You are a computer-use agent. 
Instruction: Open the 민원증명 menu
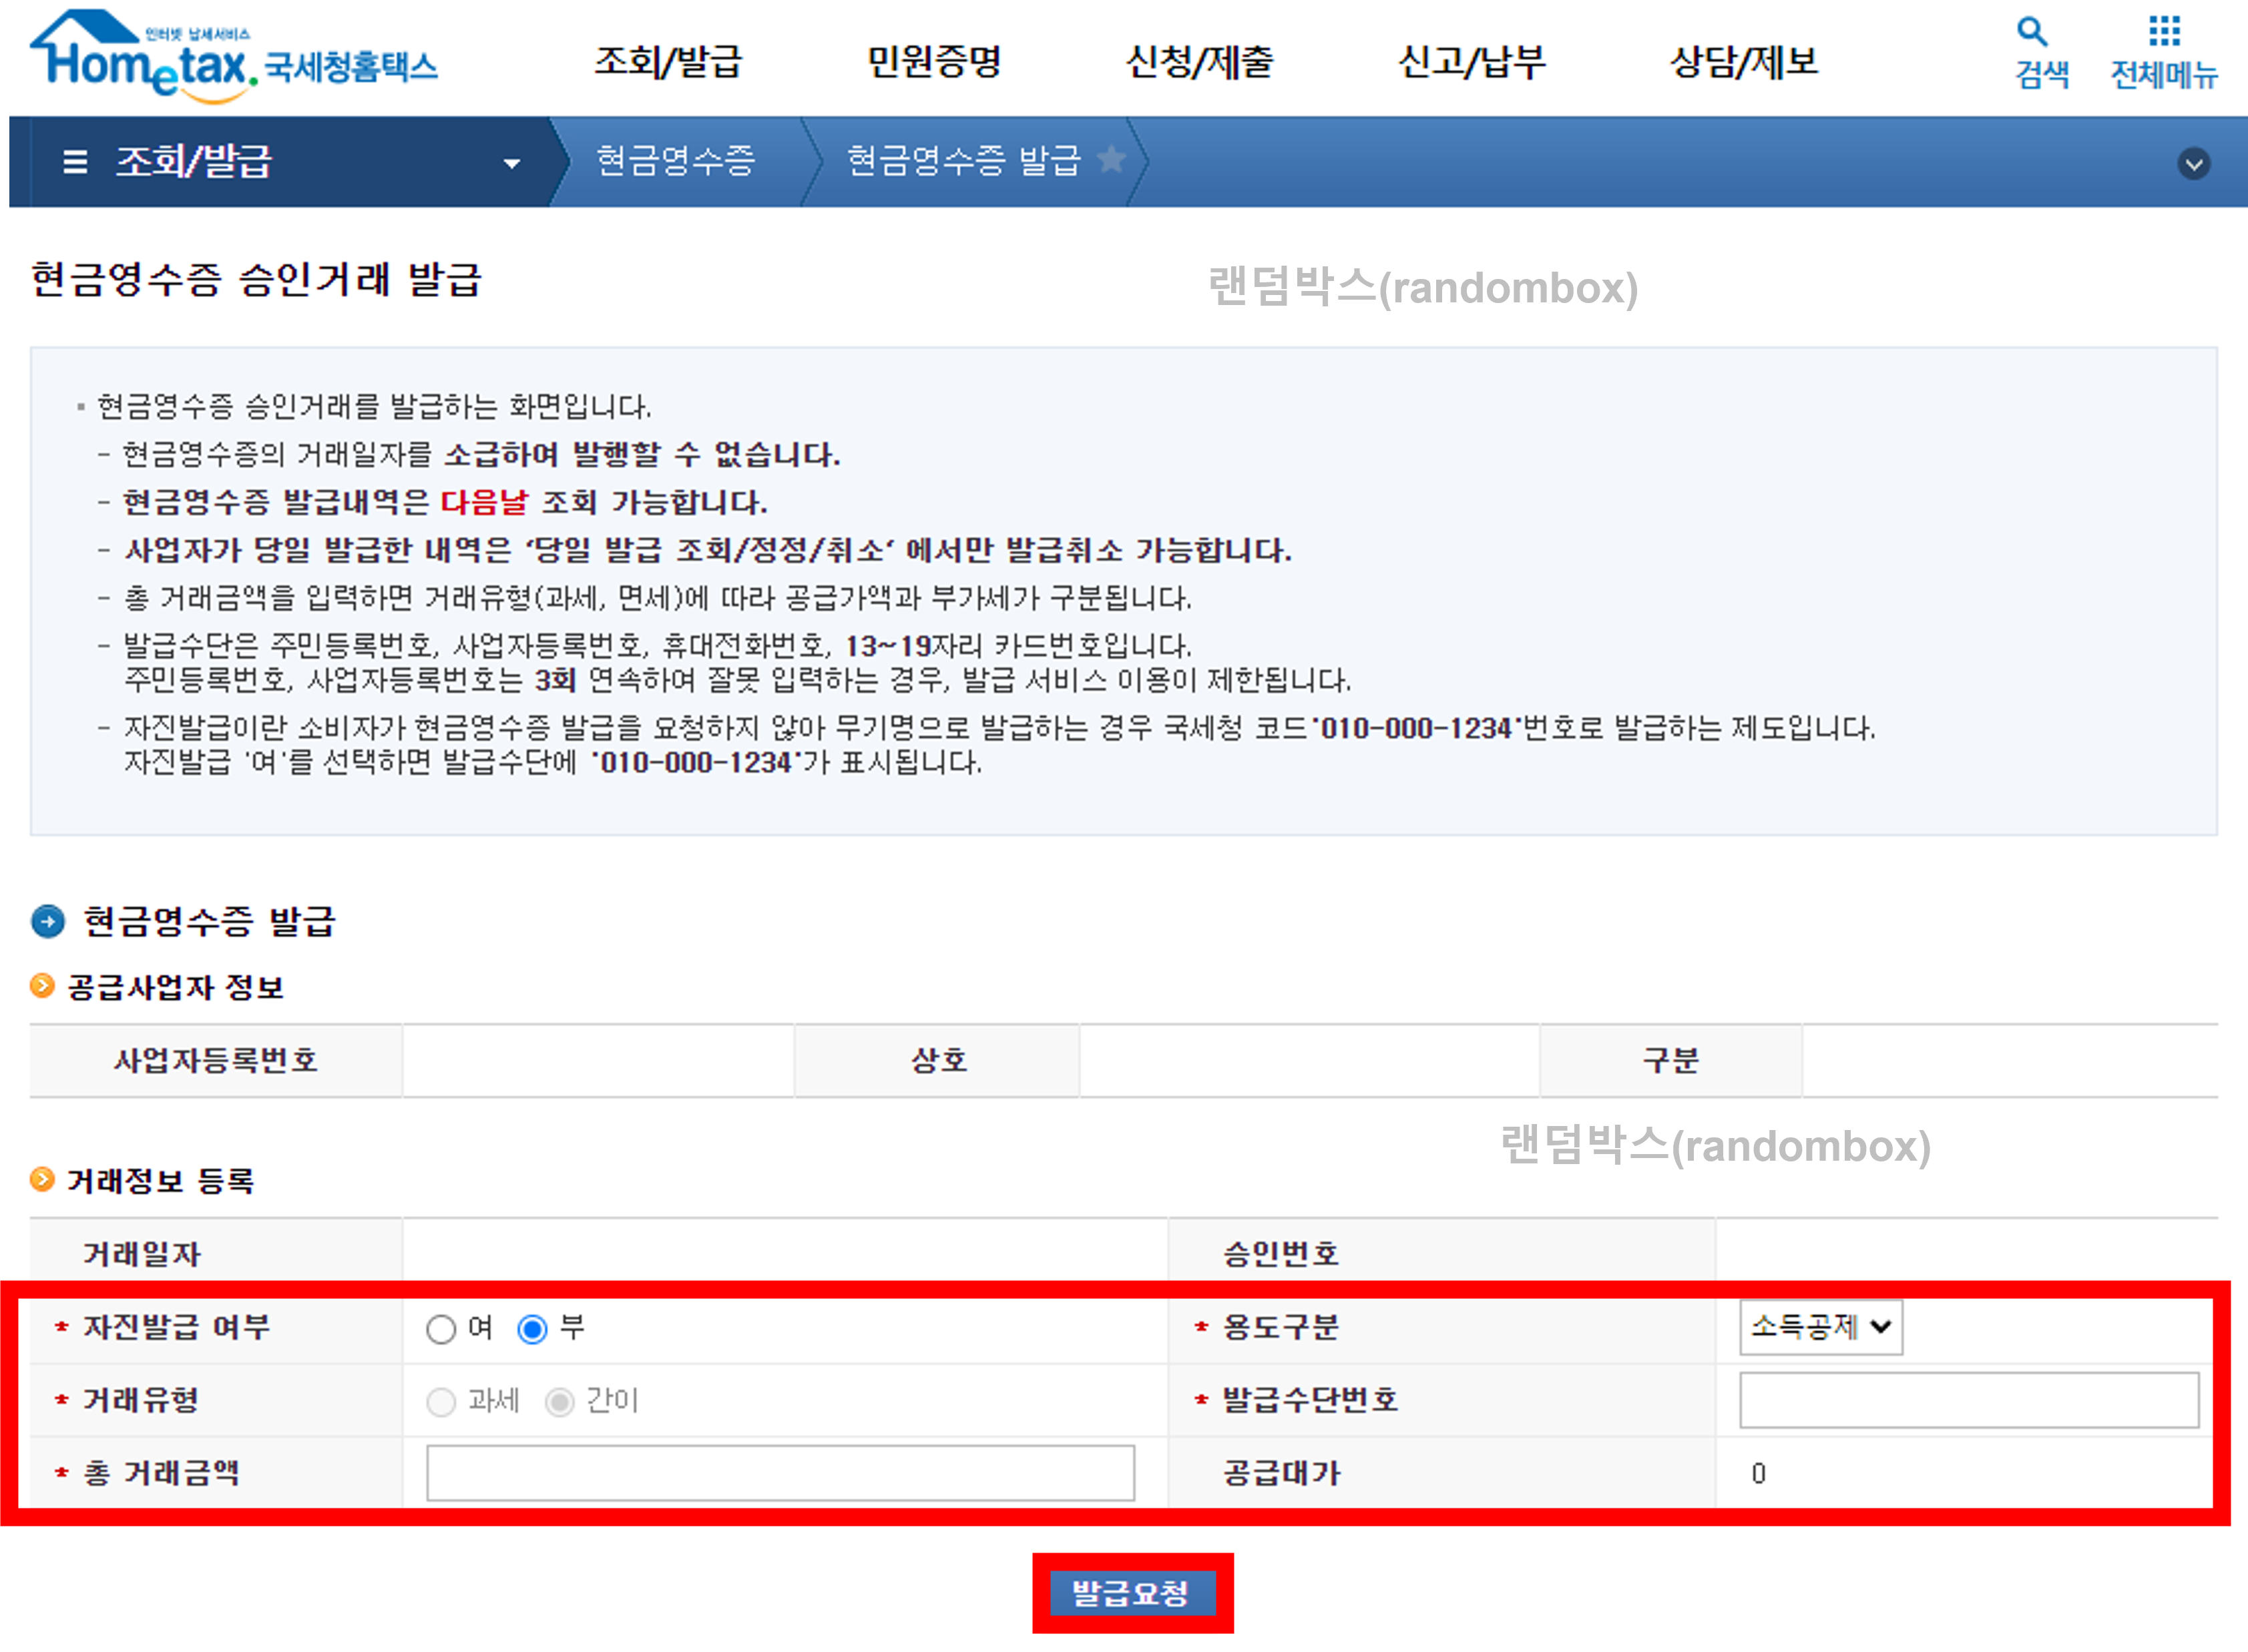(x=934, y=62)
